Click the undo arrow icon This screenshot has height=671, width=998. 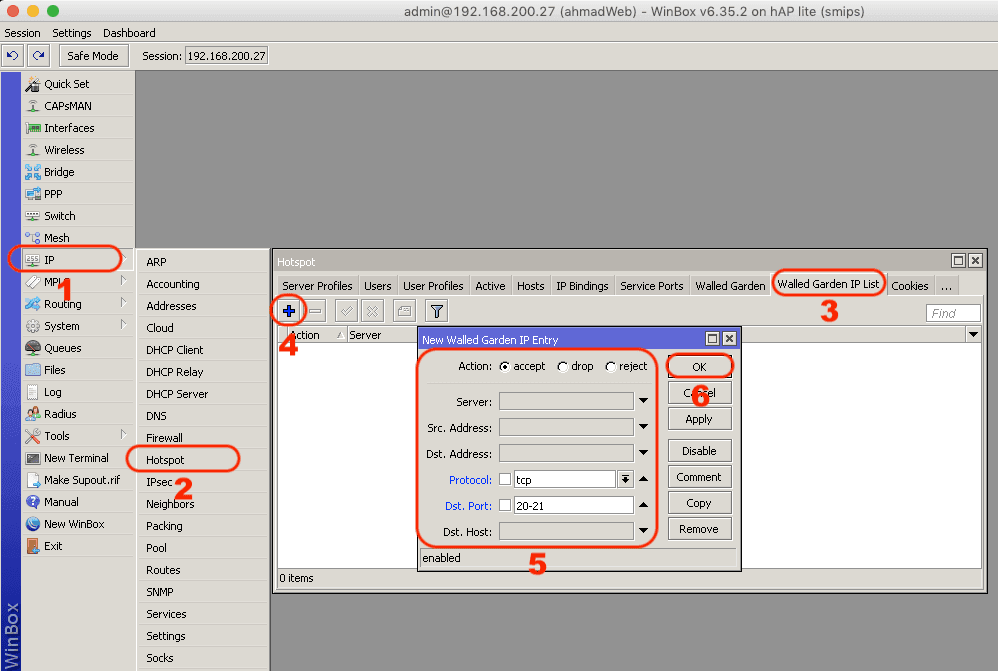click(13, 56)
